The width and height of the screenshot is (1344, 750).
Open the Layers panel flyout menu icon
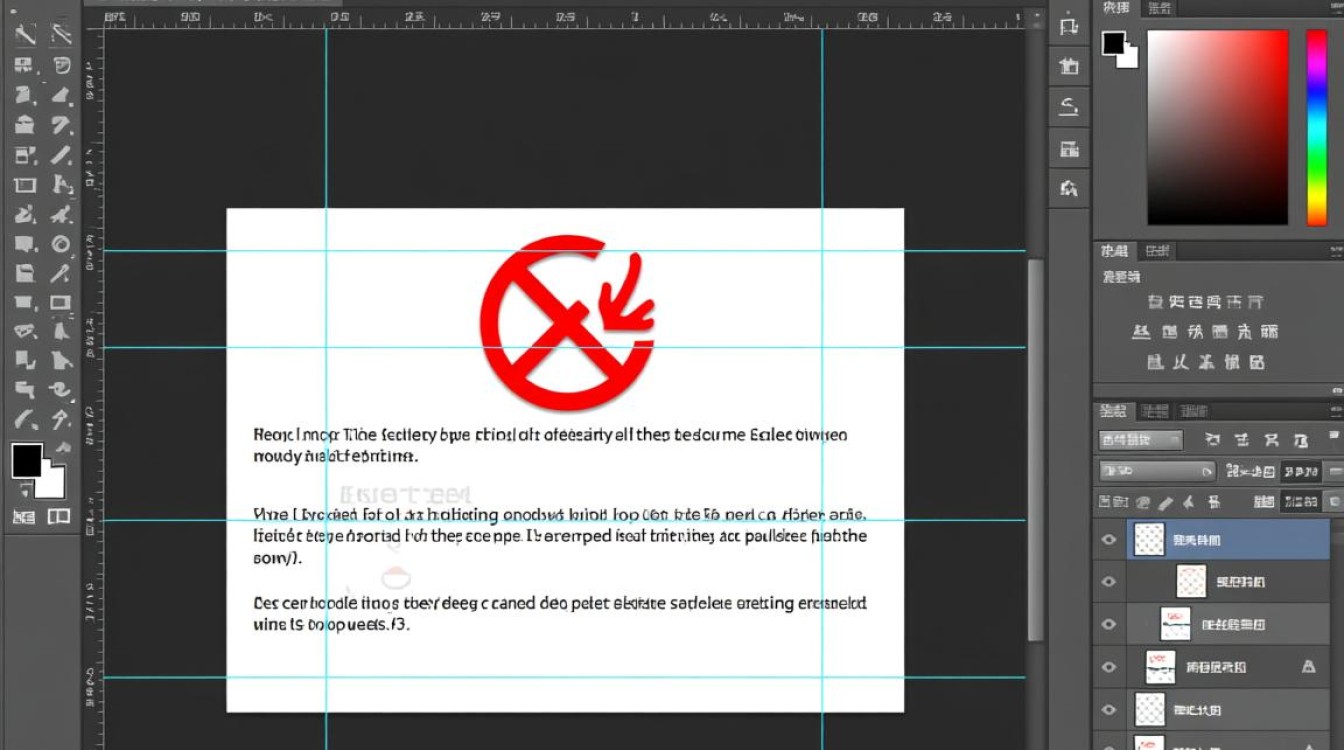1334,410
